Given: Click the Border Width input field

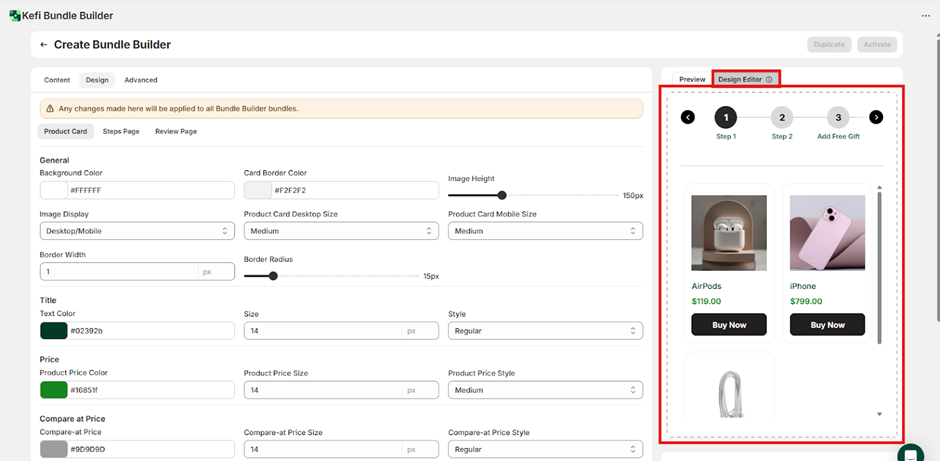Looking at the screenshot, I should pos(118,272).
